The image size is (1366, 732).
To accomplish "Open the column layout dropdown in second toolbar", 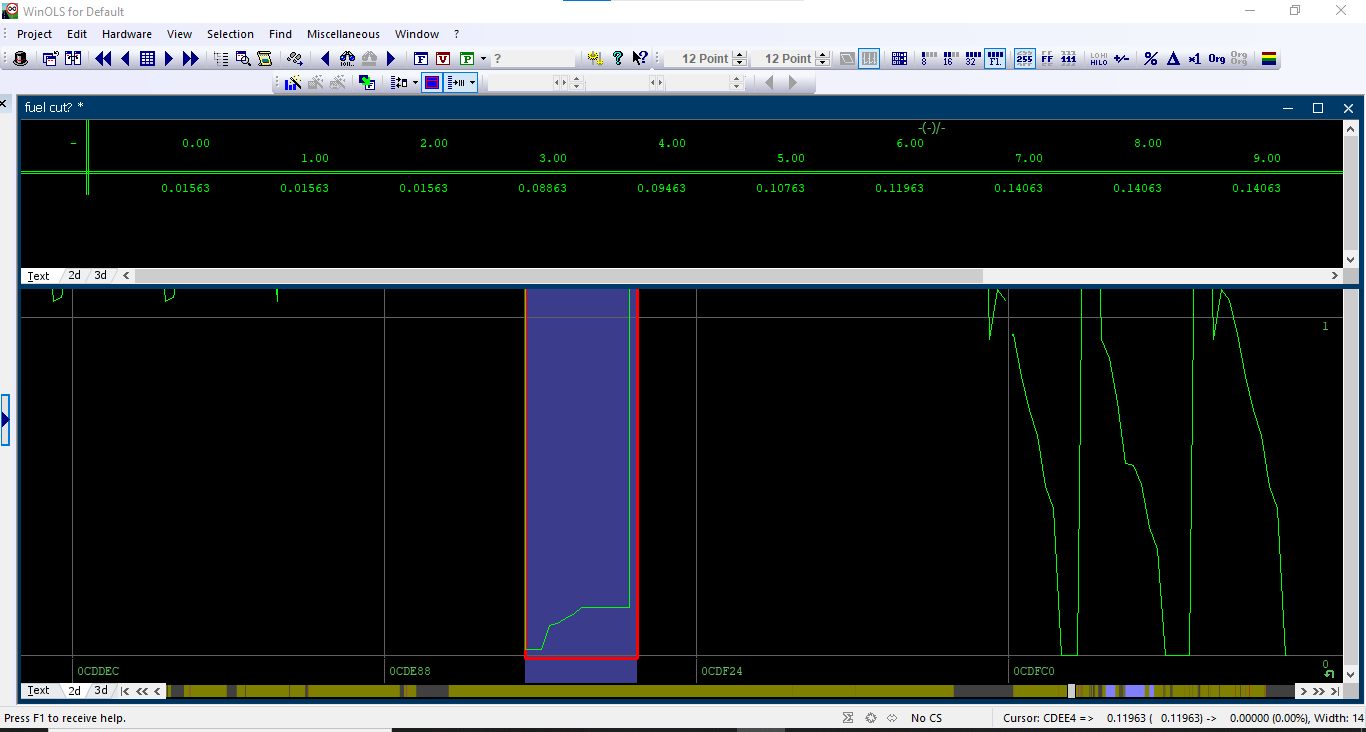I will pos(472,83).
